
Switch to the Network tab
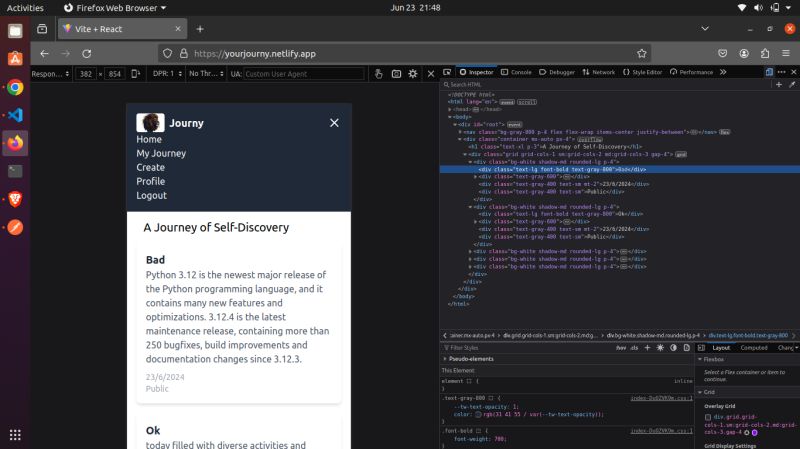point(598,72)
